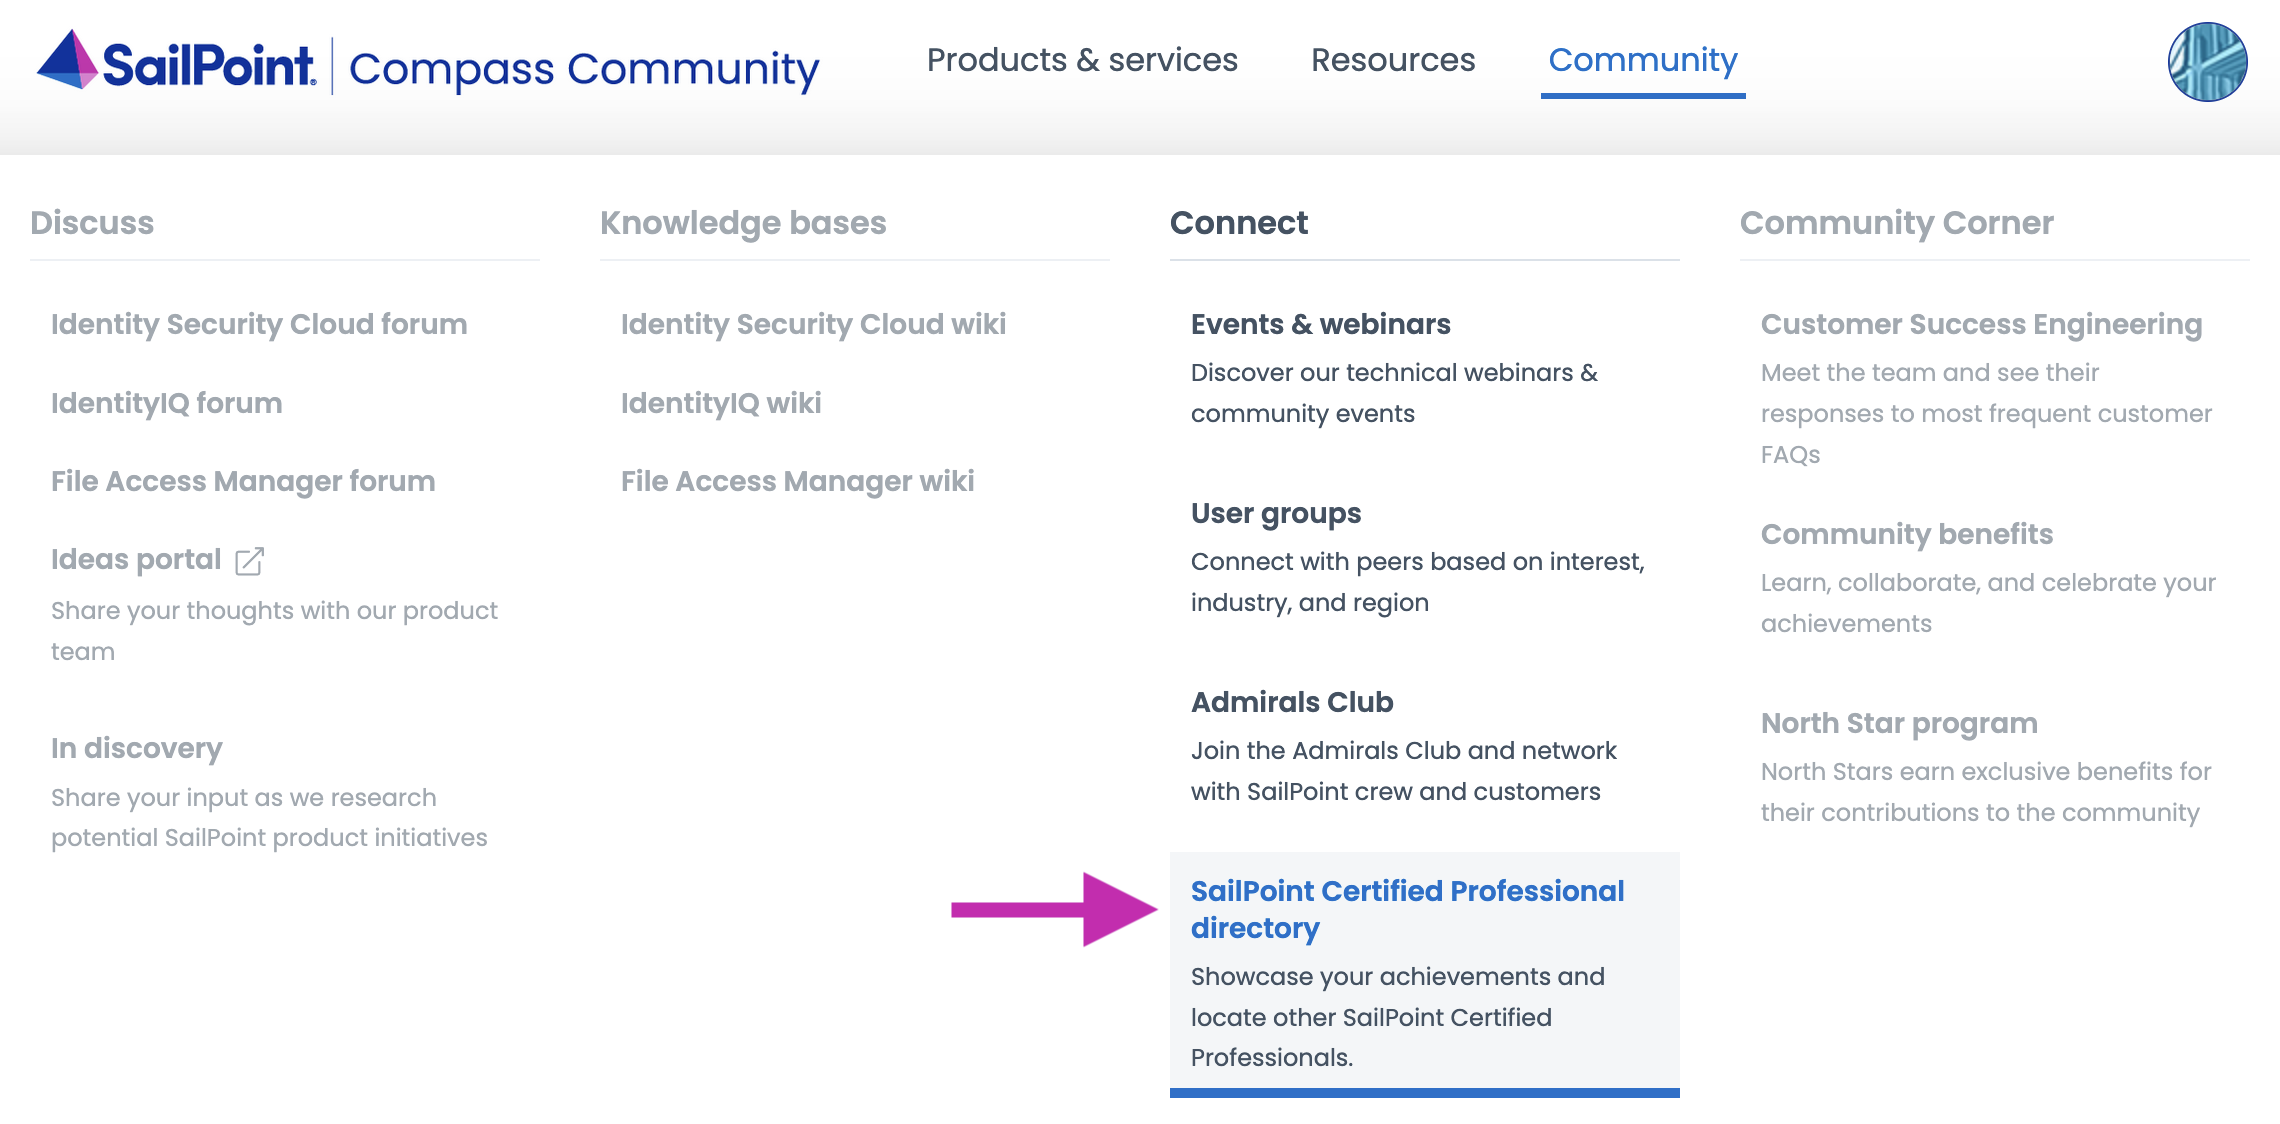
Task: View Community benefits
Action: pyautogui.click(x=1906, y=534)
